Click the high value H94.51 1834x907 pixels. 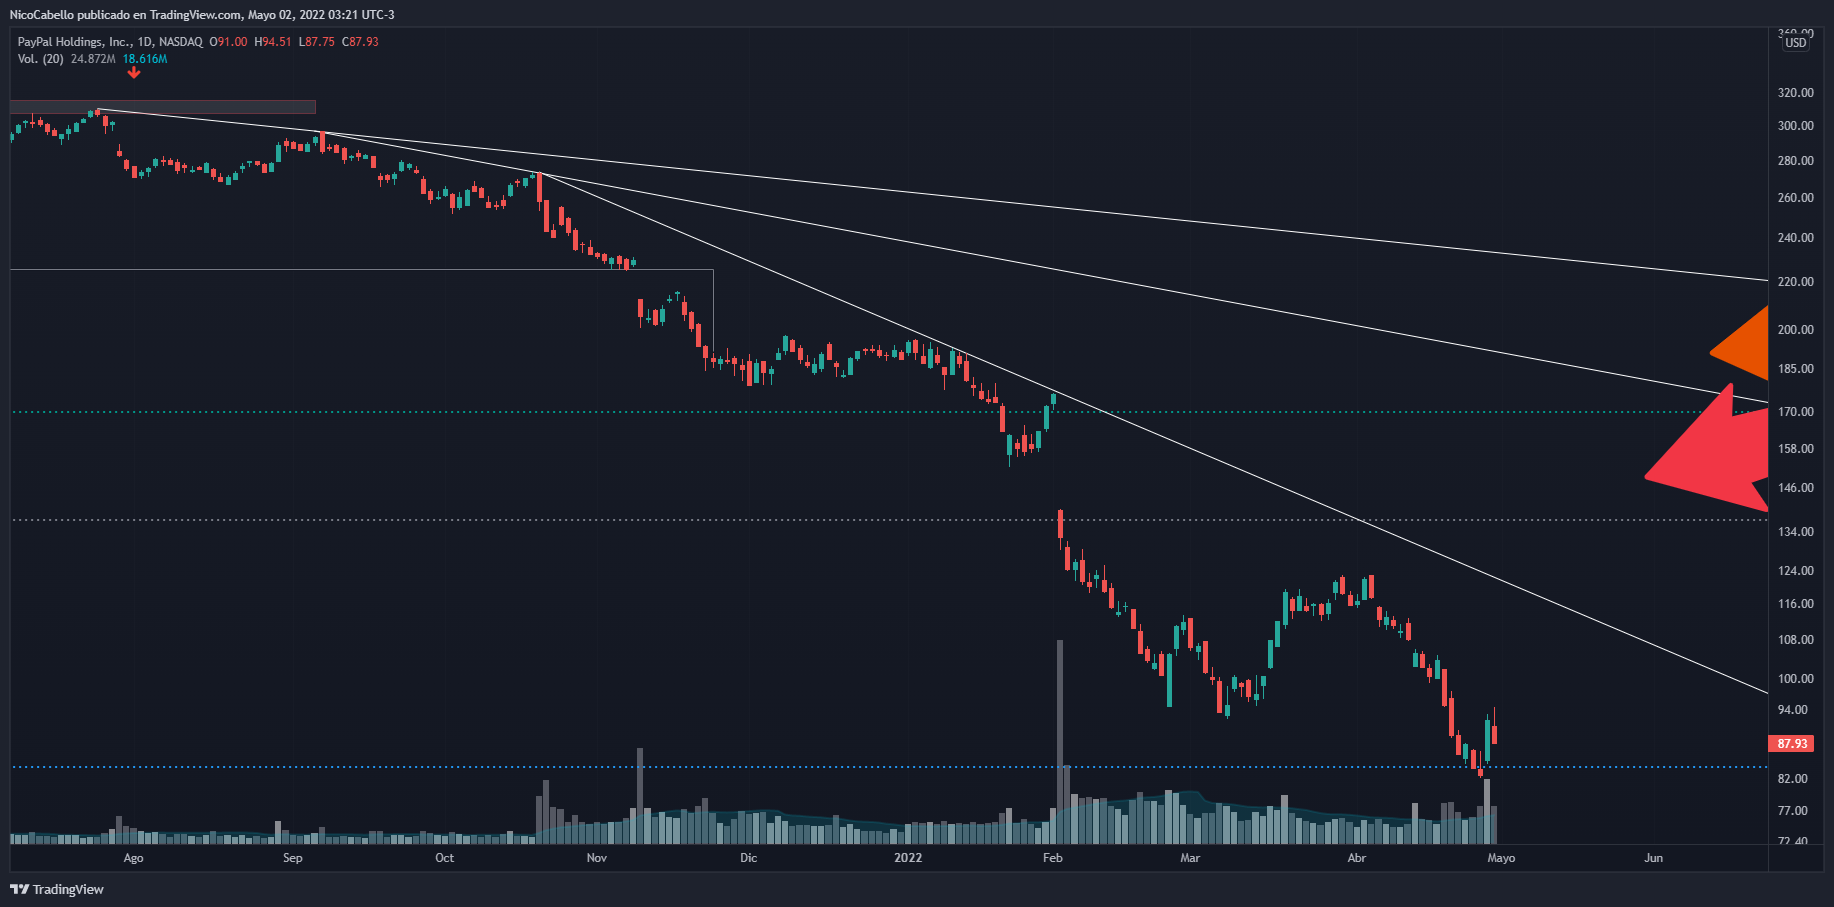[x=273, y=42]
